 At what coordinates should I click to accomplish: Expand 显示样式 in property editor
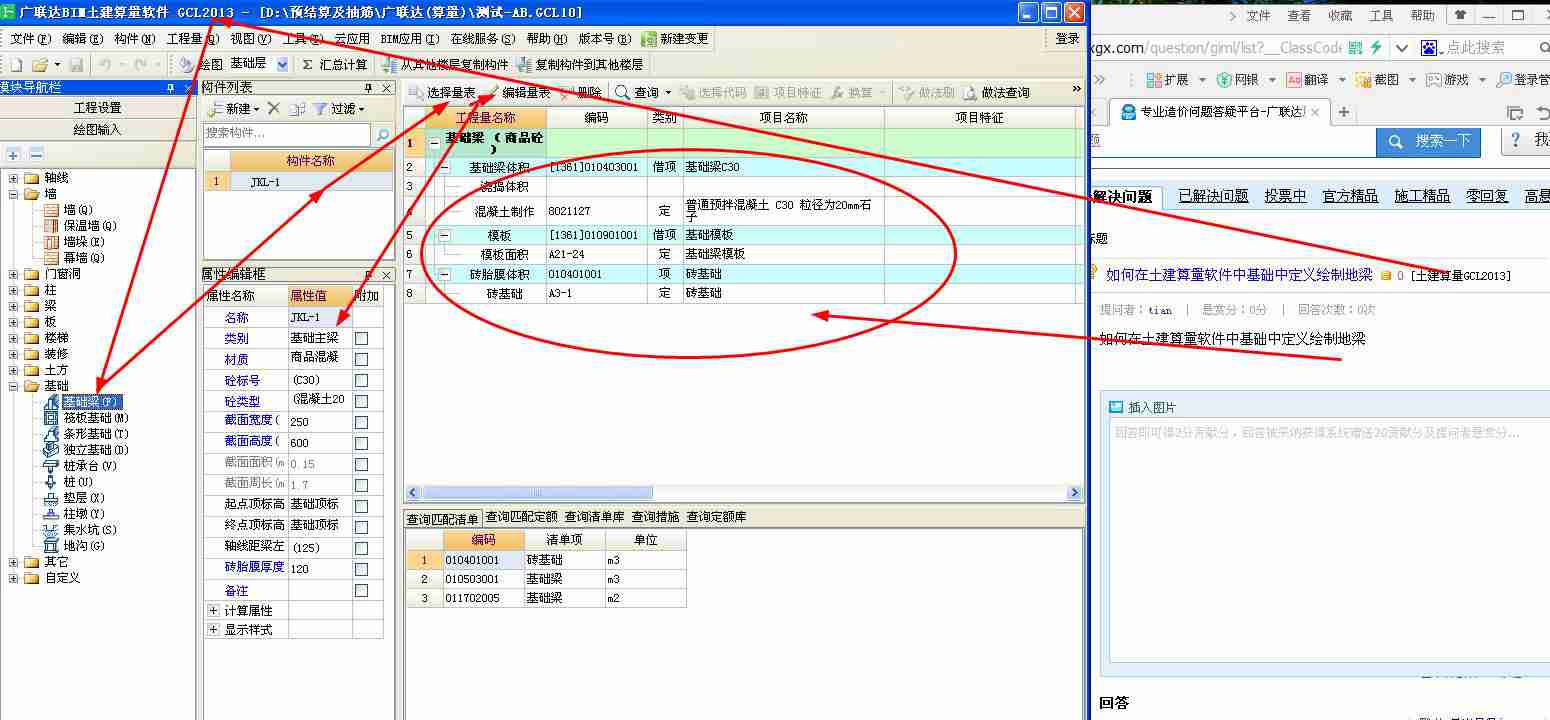point(213,630)
